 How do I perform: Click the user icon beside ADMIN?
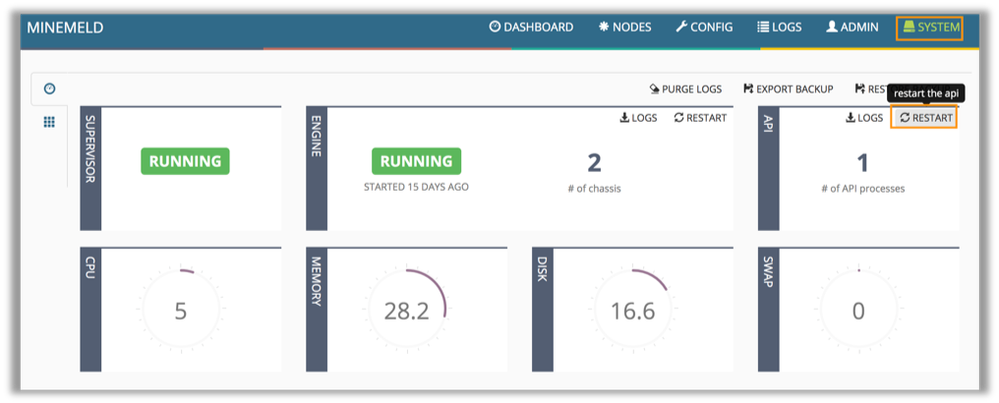832,27
